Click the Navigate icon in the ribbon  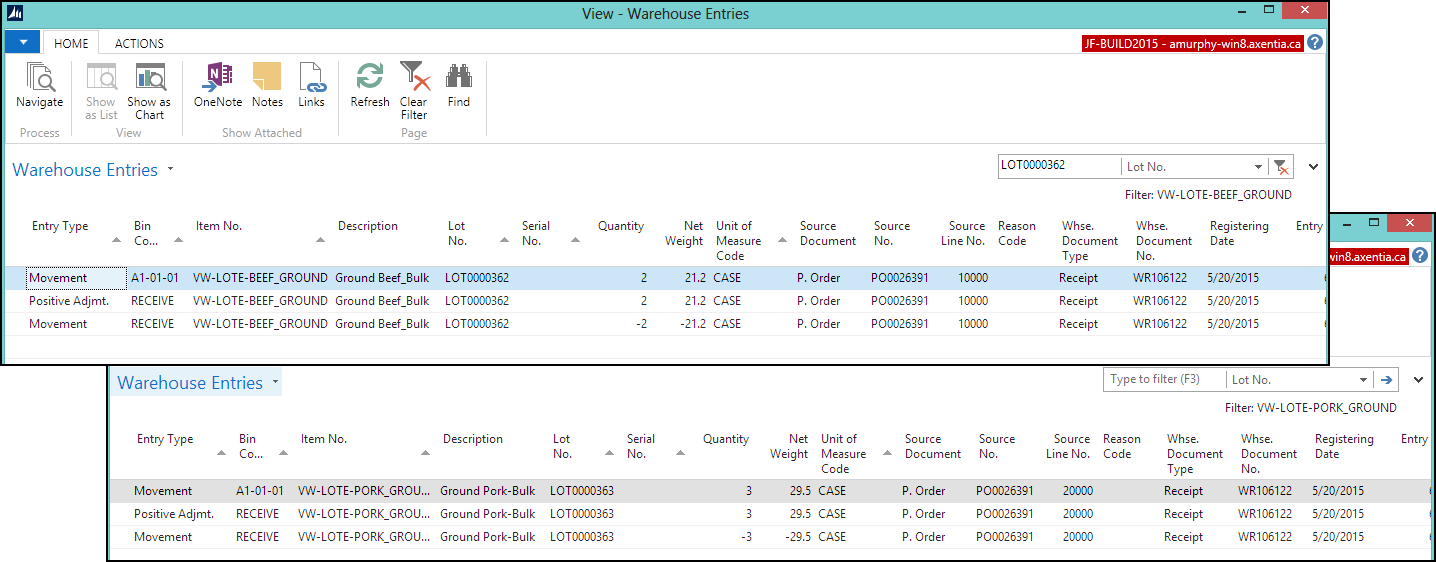39,78
